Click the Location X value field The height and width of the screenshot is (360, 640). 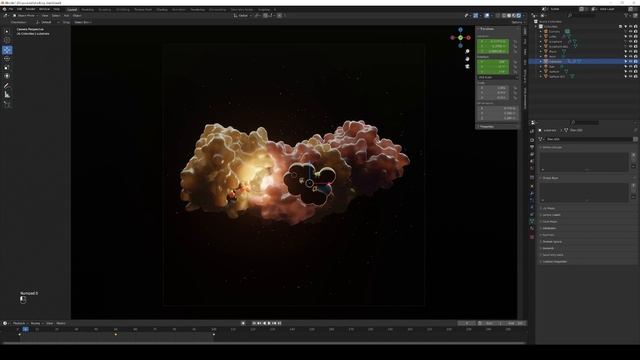click(x=493, y=41)
